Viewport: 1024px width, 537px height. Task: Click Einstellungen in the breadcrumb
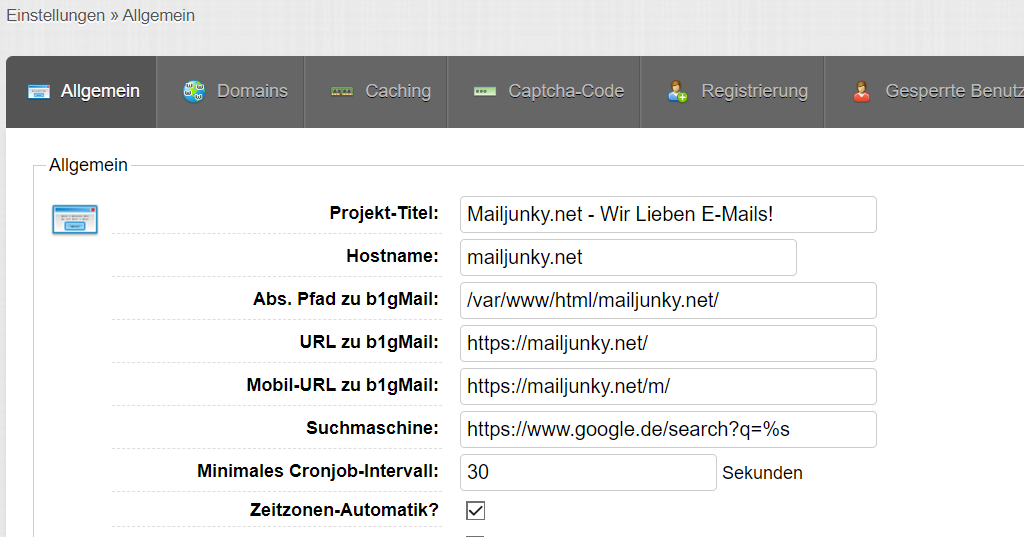tap(56, 16)
